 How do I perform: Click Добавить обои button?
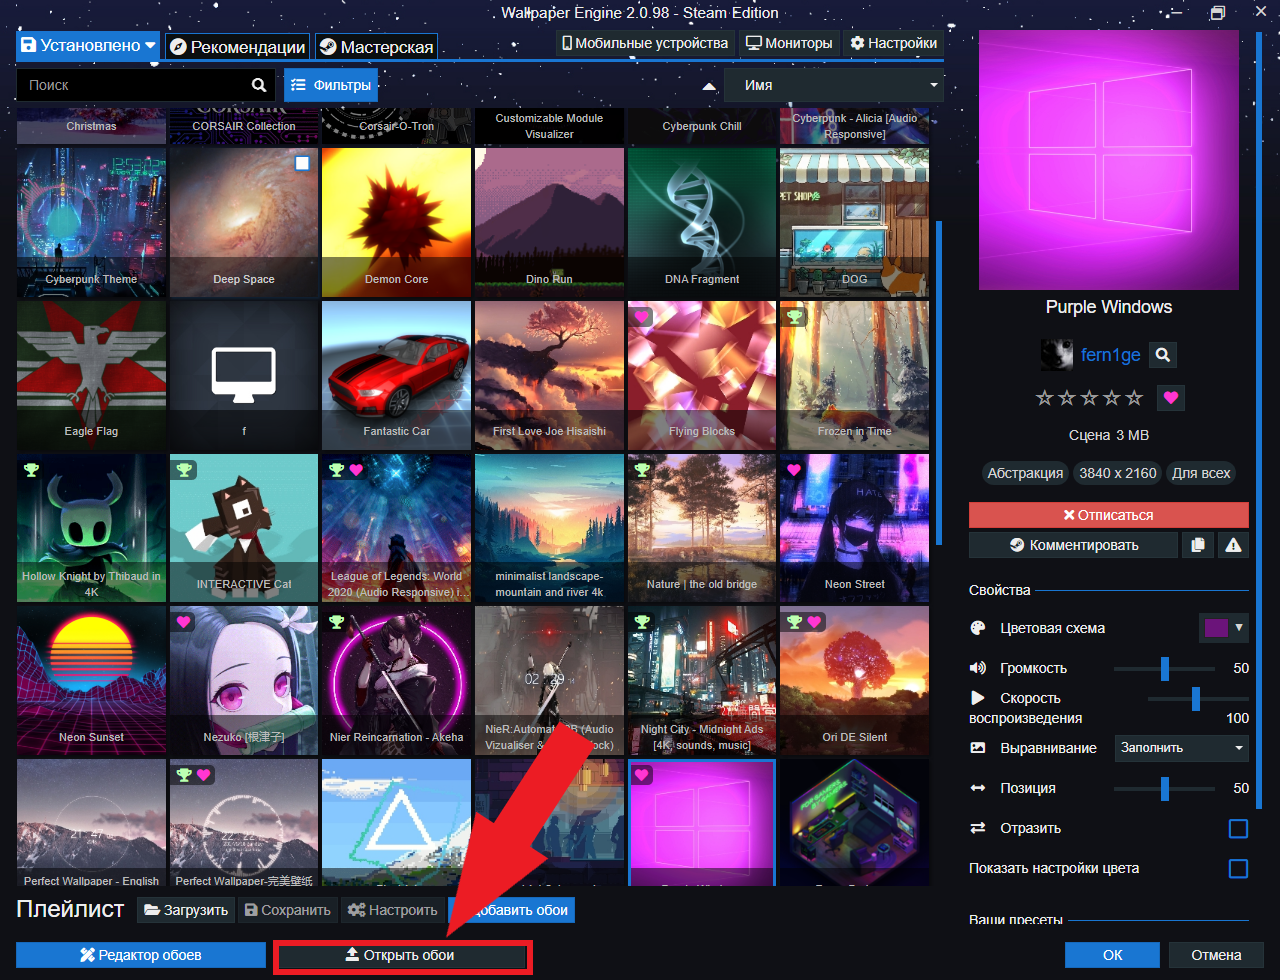point(512,910)
